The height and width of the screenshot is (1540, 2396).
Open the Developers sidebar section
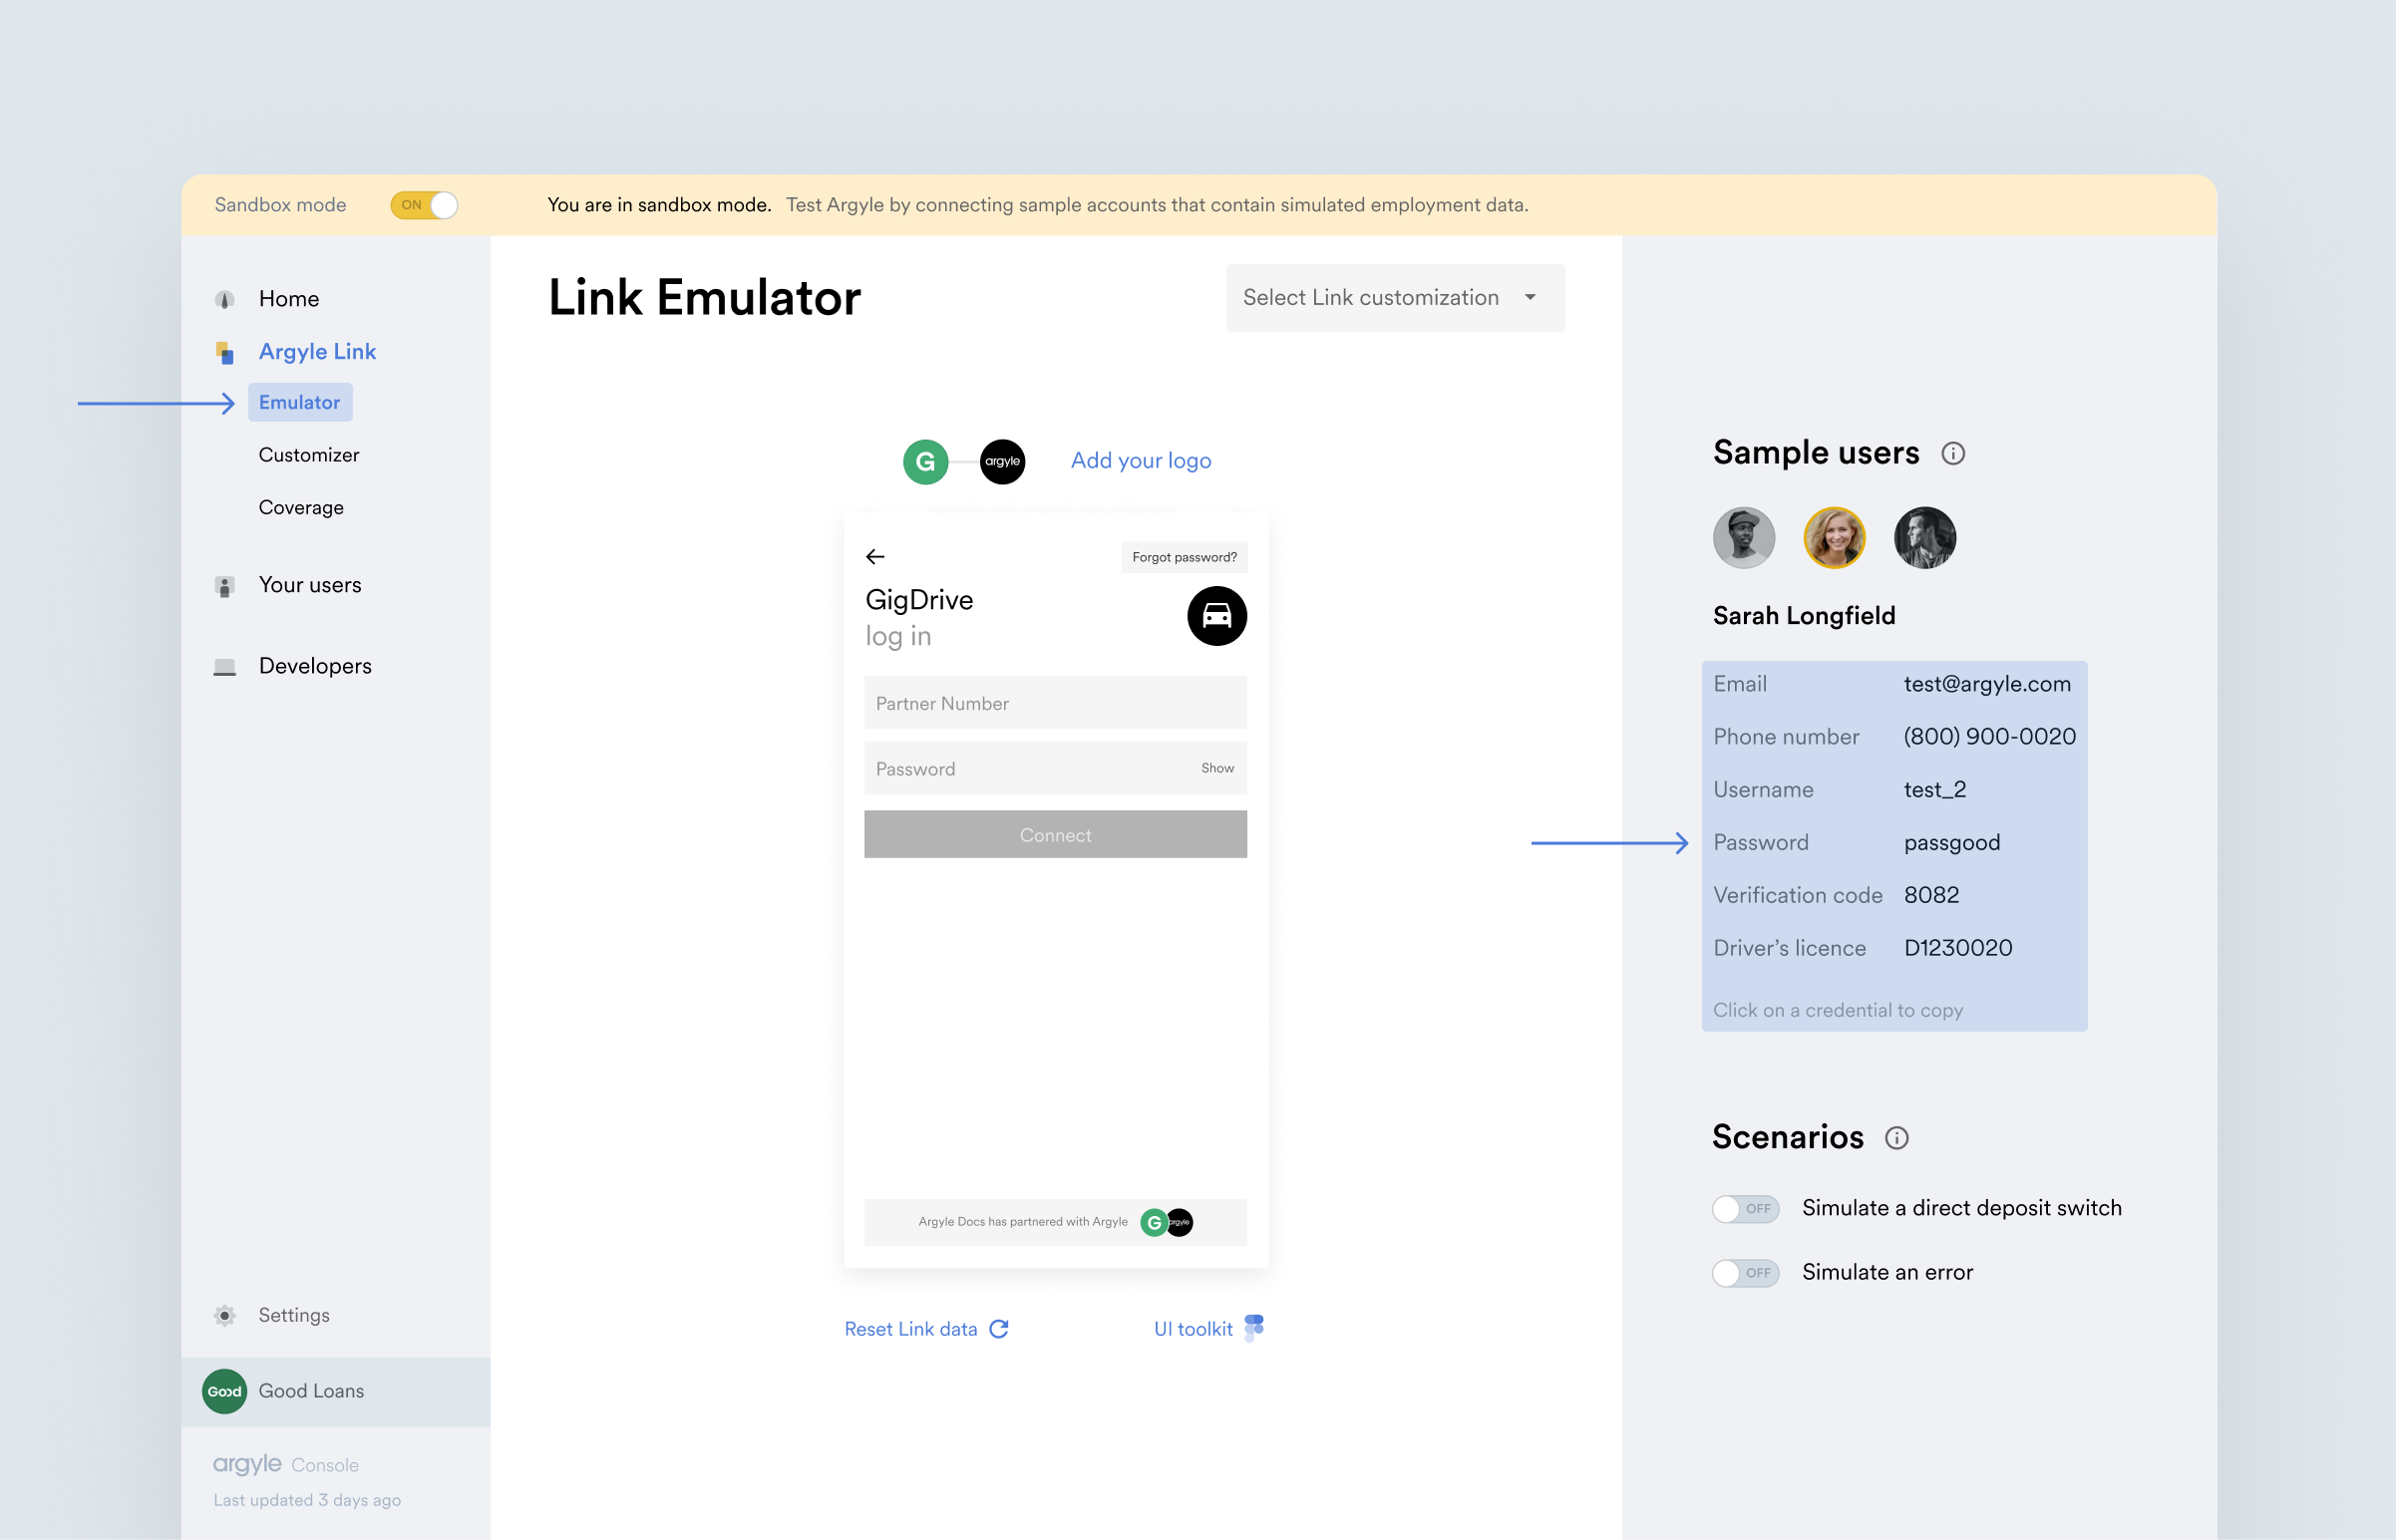pos(315,666)
